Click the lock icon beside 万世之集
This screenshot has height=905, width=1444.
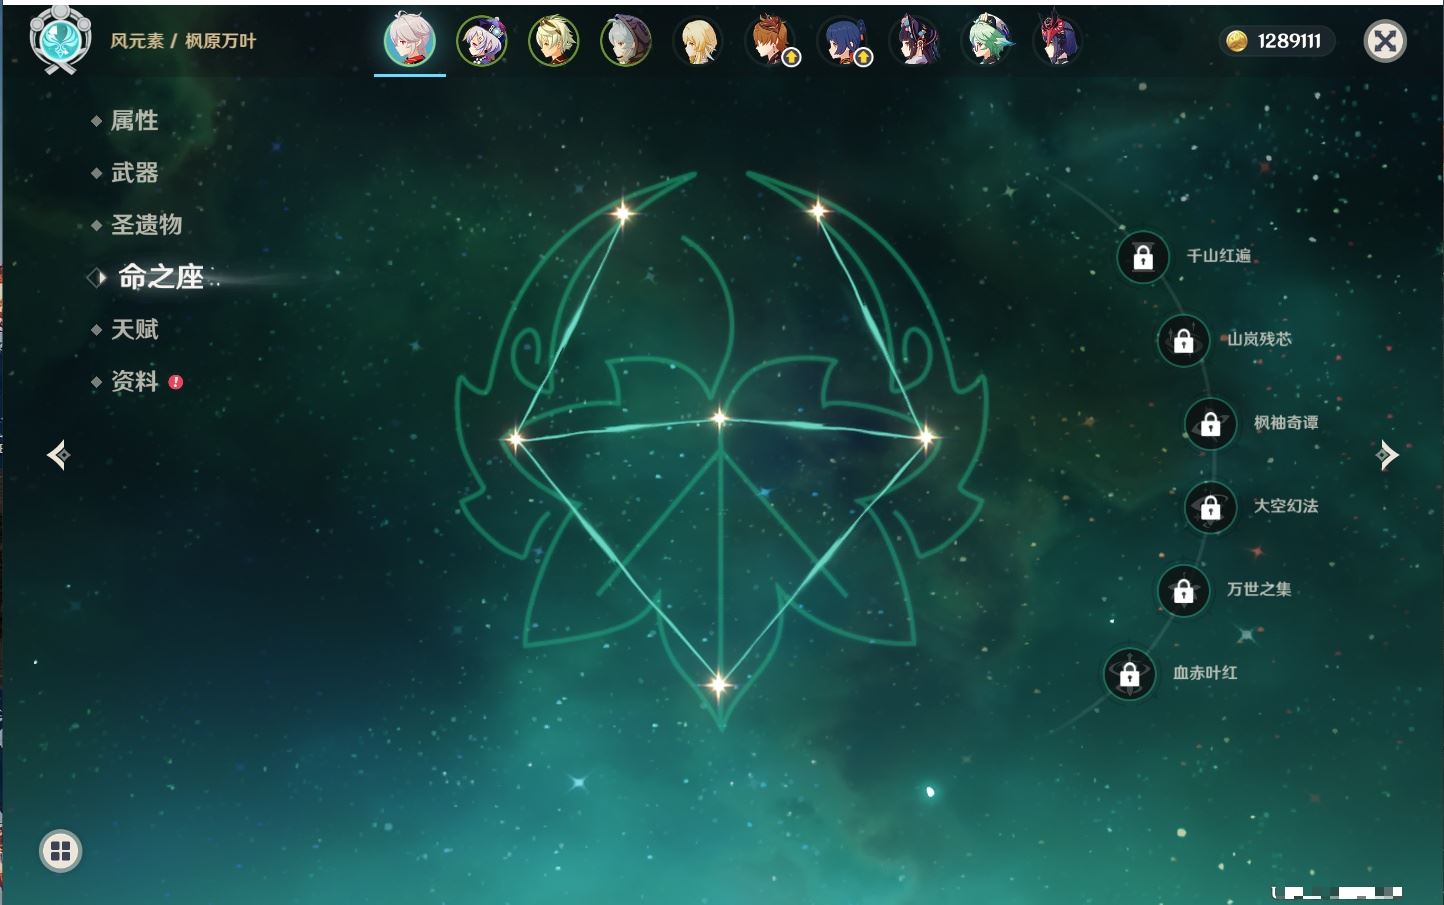[x=1183, y=590]
